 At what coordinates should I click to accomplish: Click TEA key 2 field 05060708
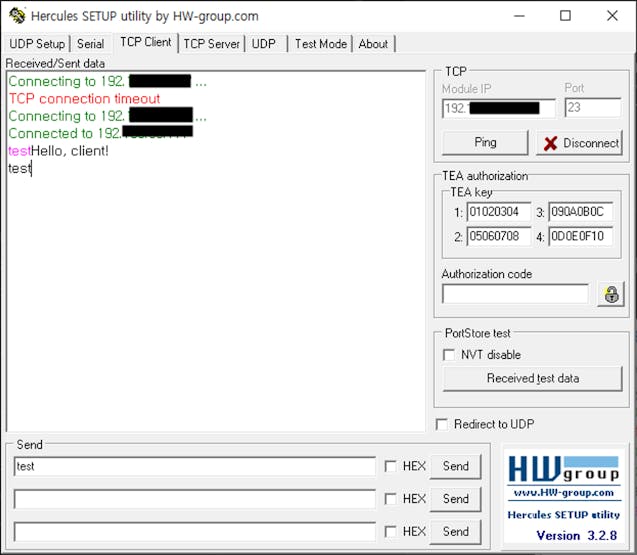pyautogui.click(x=499, y=236)
